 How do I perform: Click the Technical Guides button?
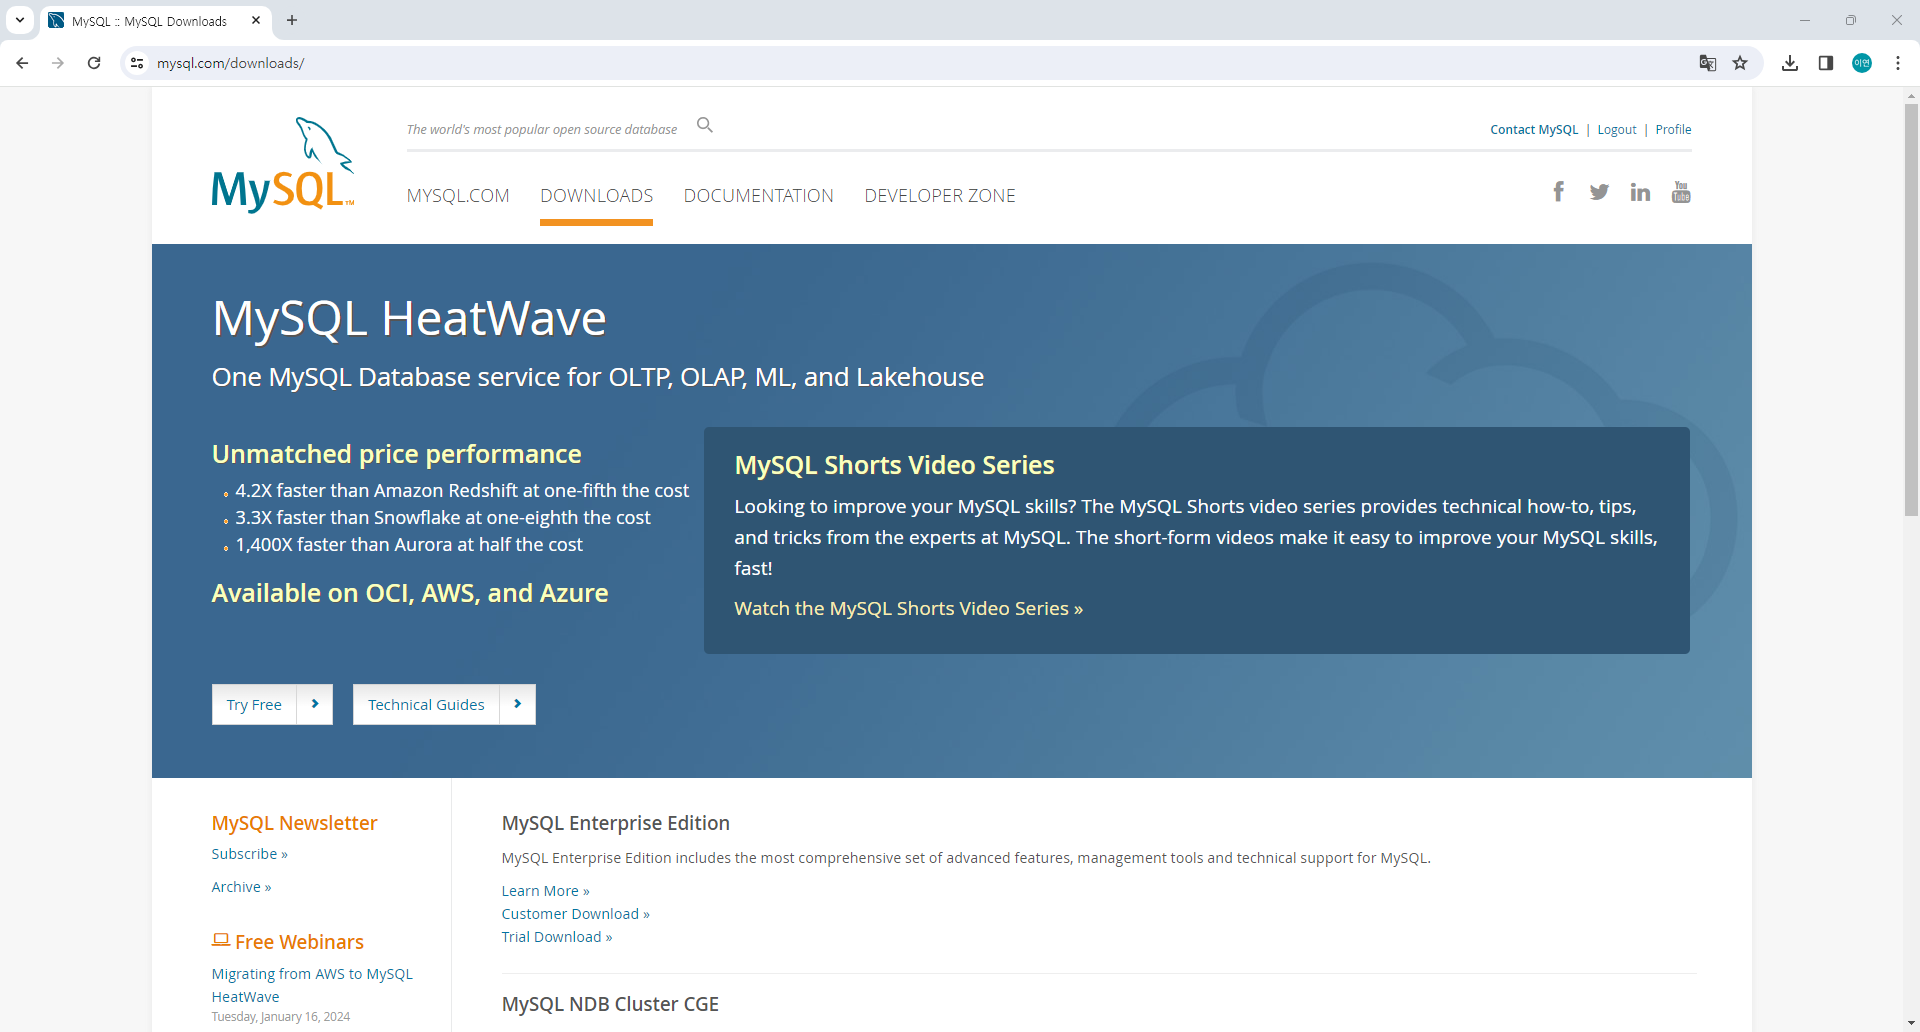point(426,705)
